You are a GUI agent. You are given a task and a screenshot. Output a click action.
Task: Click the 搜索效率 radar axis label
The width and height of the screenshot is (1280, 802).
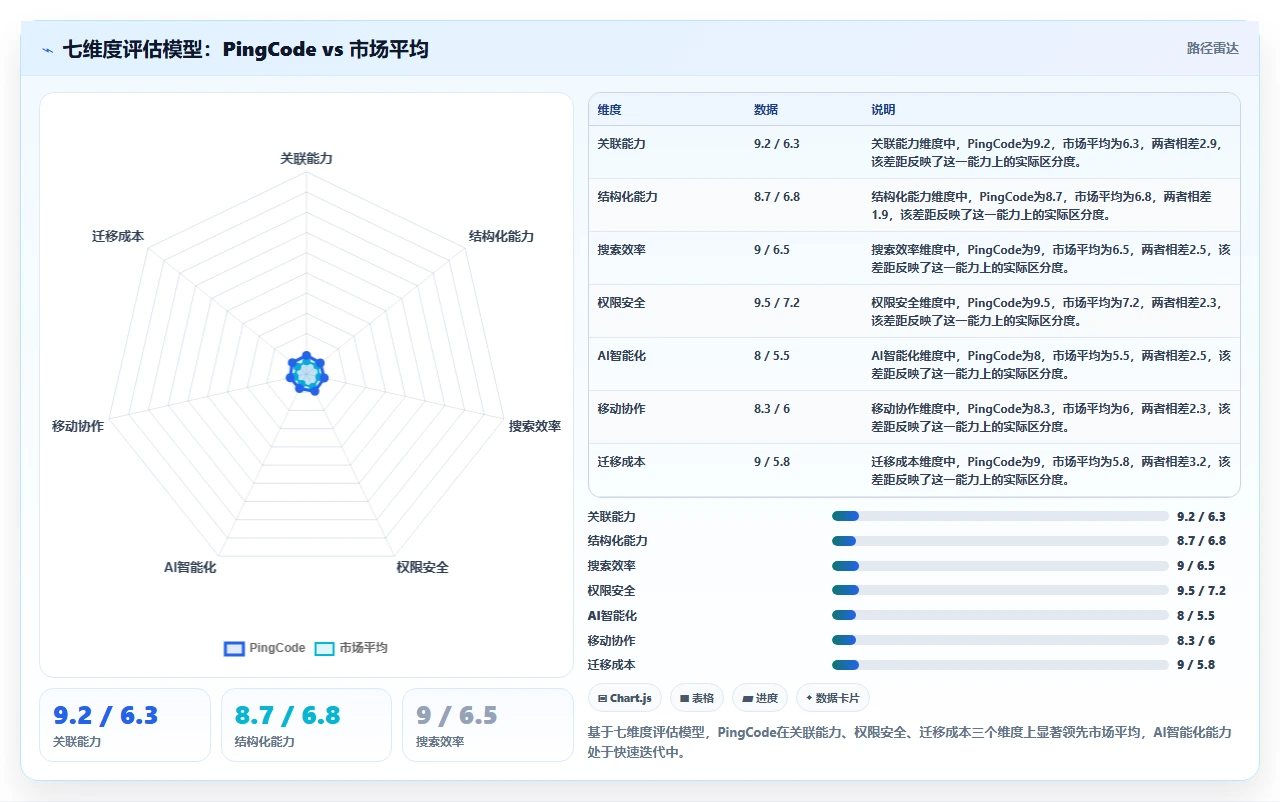(535, 427)
